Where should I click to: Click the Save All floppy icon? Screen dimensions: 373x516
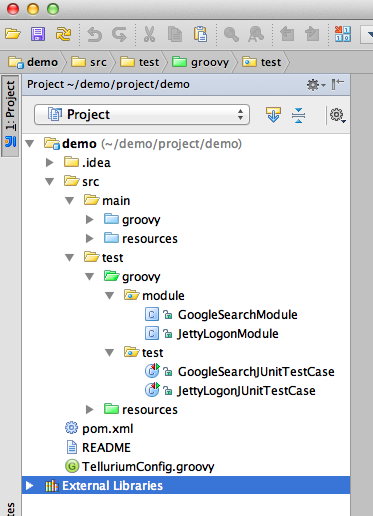[x=38, y=34]
